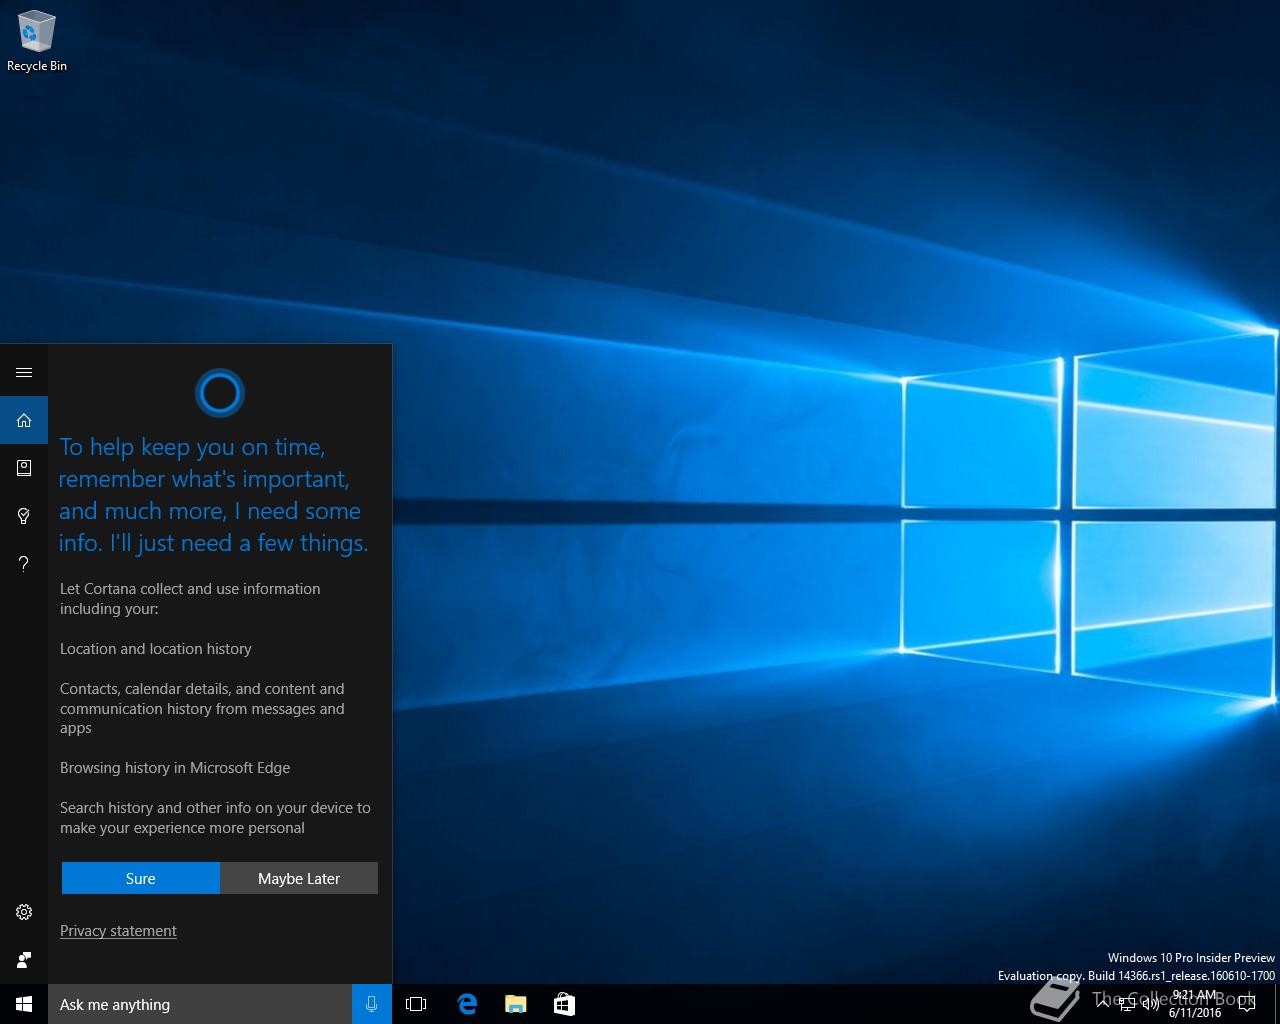
Task: Open volume control tray icon
Action: pyautogui.click(x=1151, y=1004)
